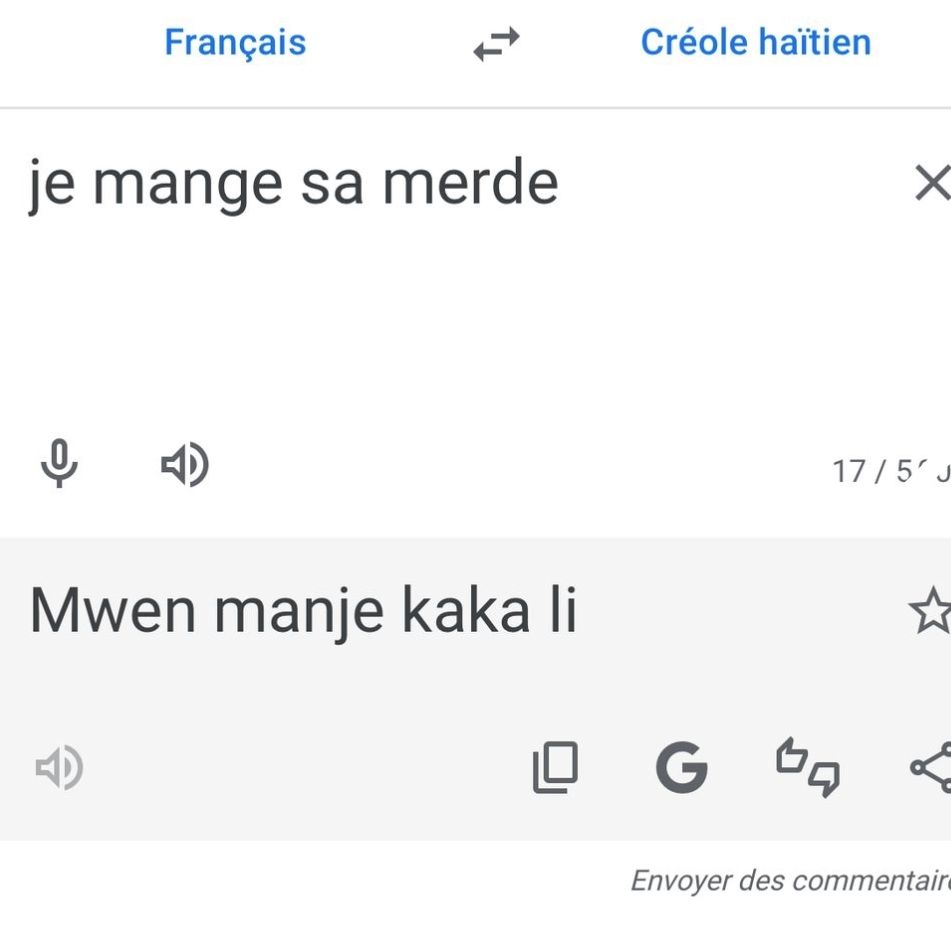
Task: Rate the translation with thumbs down
Action: pyautogui.click(x=825, y=779)
